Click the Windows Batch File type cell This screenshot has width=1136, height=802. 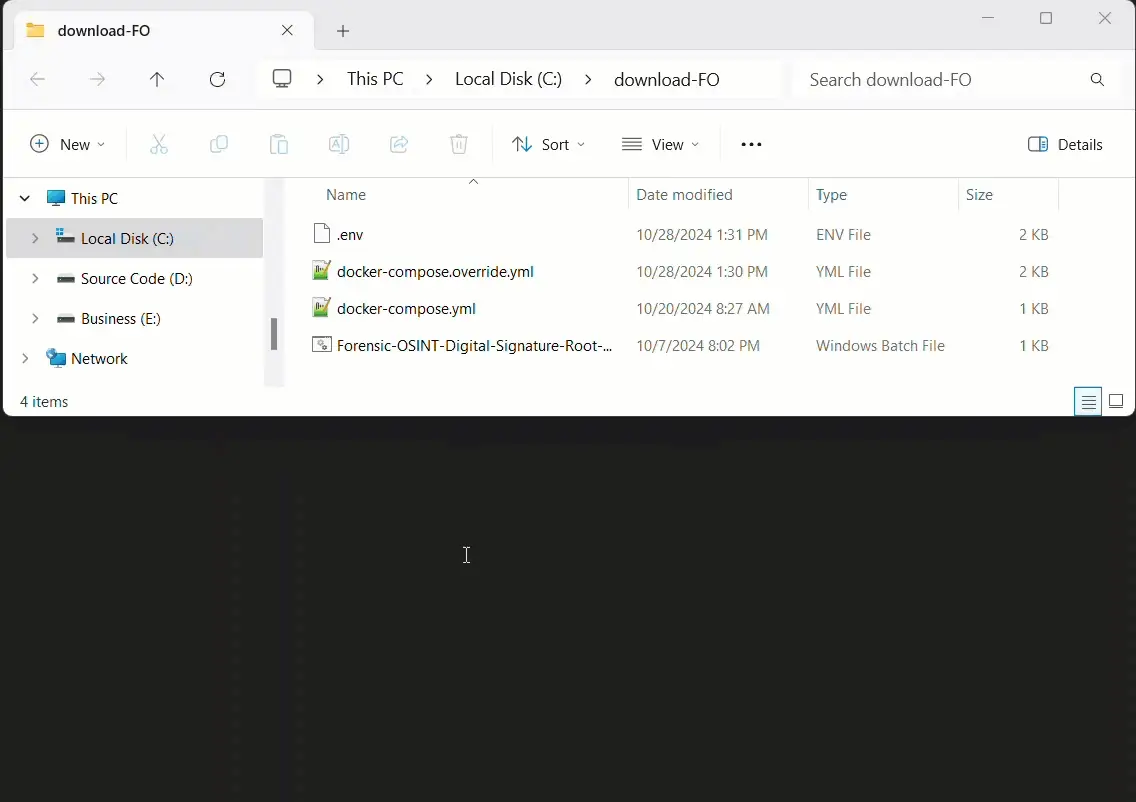[x=880, y=346]
